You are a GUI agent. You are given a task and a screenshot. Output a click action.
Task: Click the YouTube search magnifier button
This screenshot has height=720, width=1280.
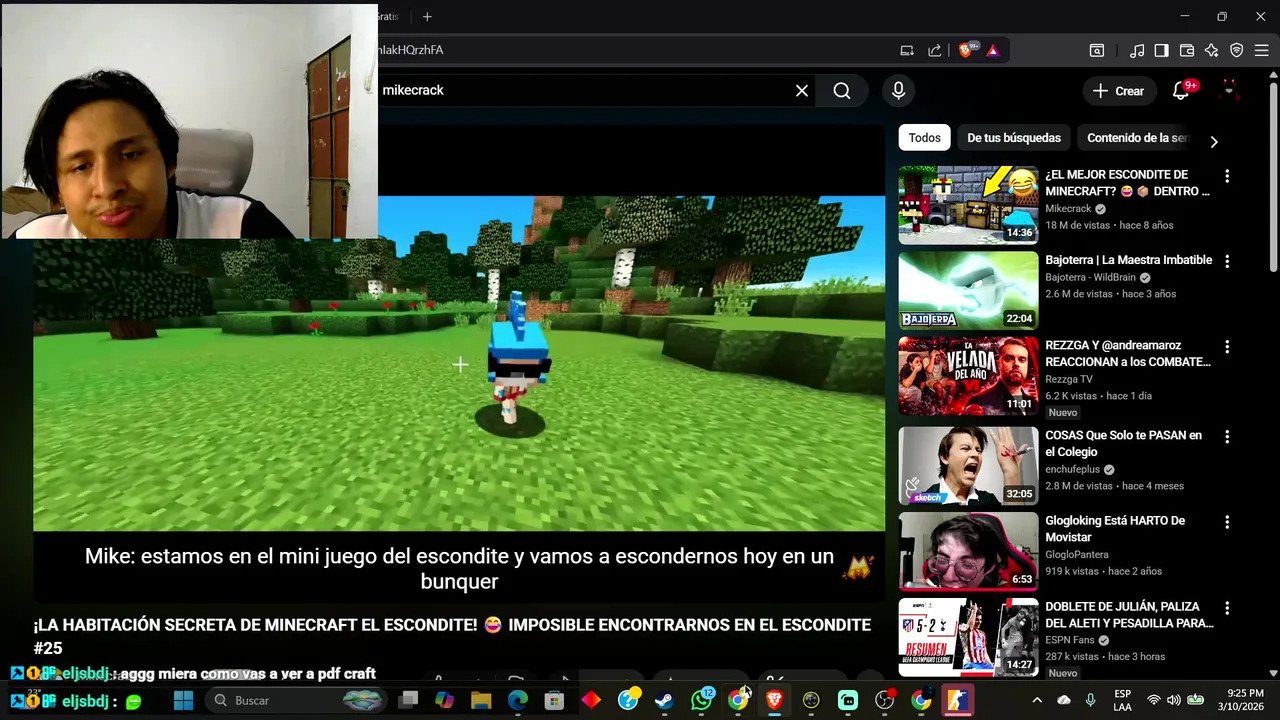click(842, 91)
